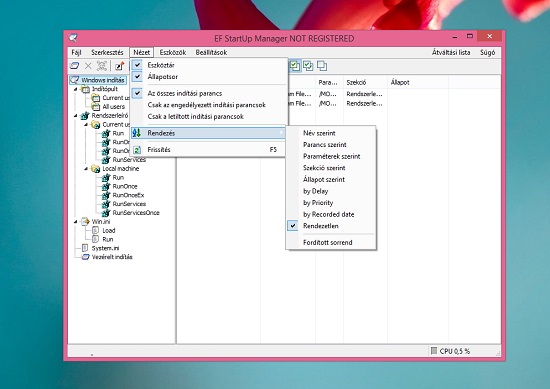The image size is (550, 389).
Task: Sort by Szekció szerint
Action: point(331,168)
